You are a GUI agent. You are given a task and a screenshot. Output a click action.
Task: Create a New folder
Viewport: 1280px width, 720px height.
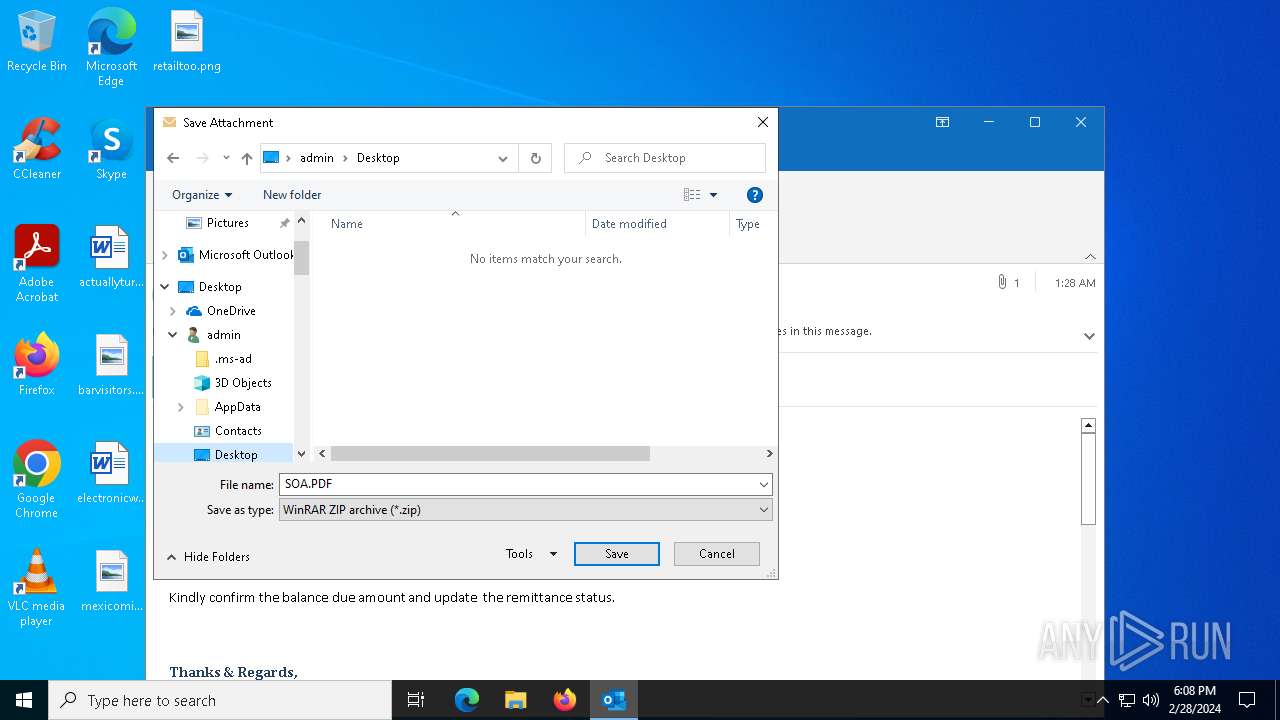click(x=292, y=195)
